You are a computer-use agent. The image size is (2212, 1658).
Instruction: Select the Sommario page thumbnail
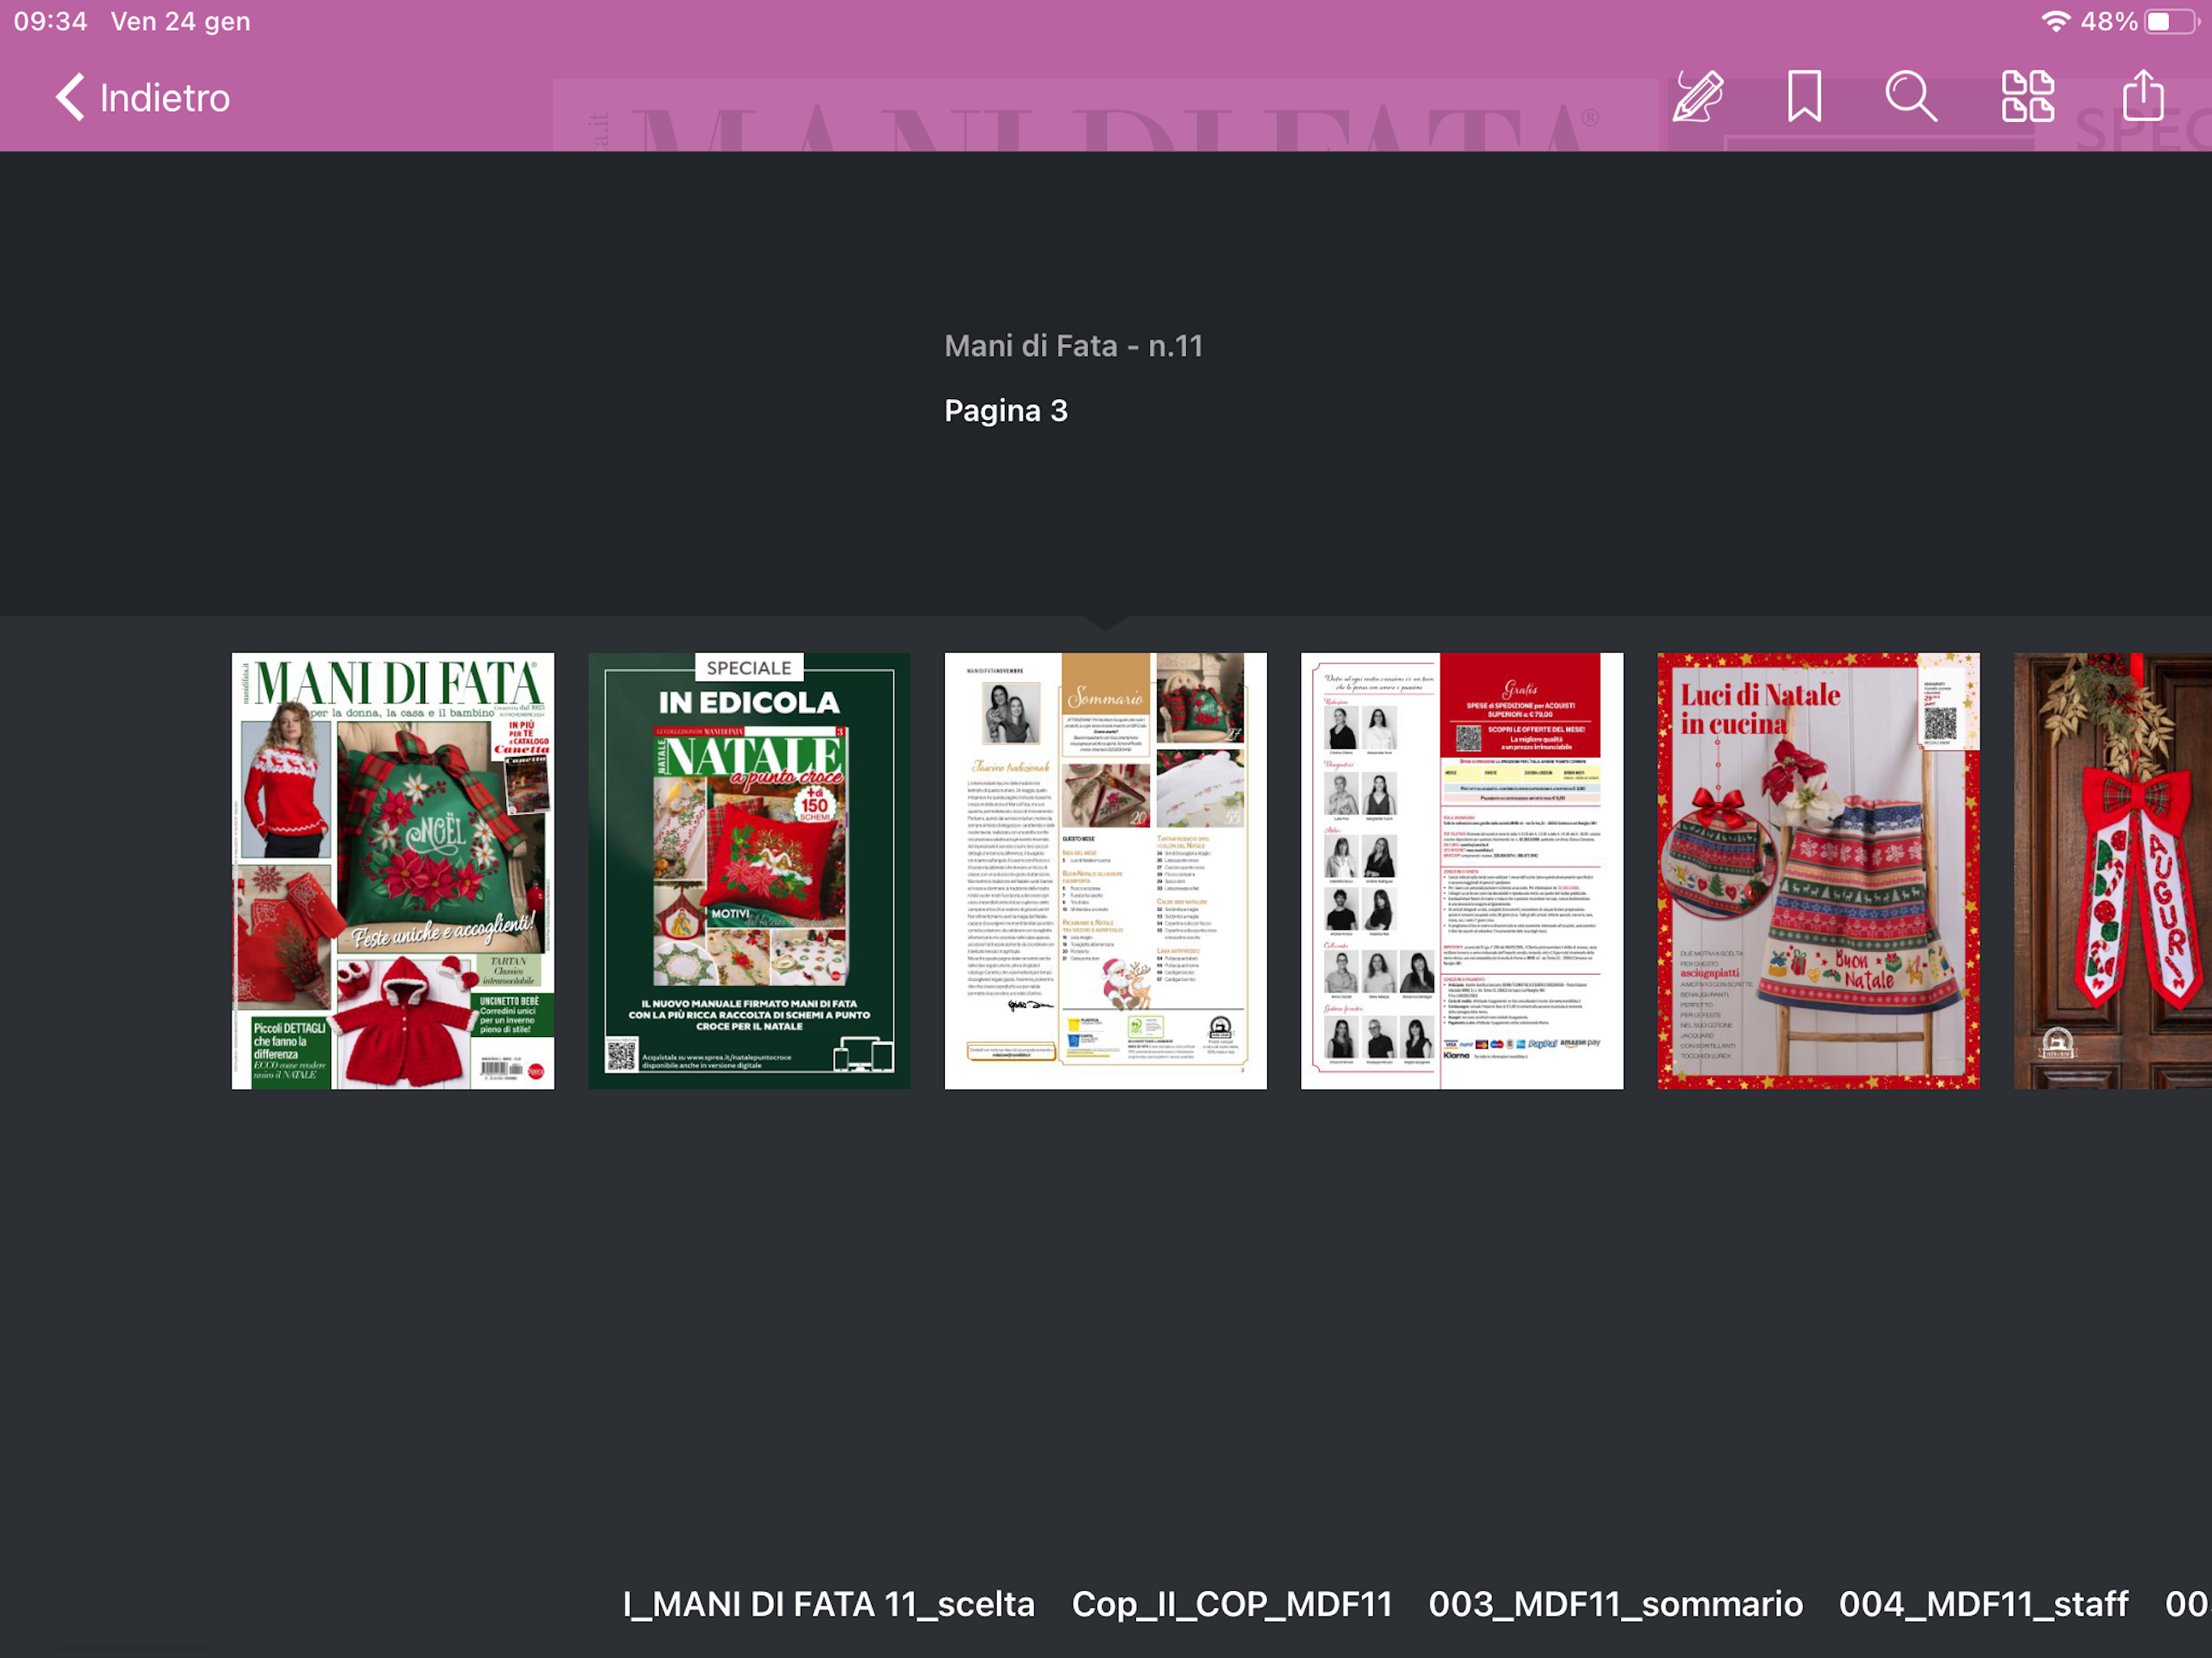1105,871
